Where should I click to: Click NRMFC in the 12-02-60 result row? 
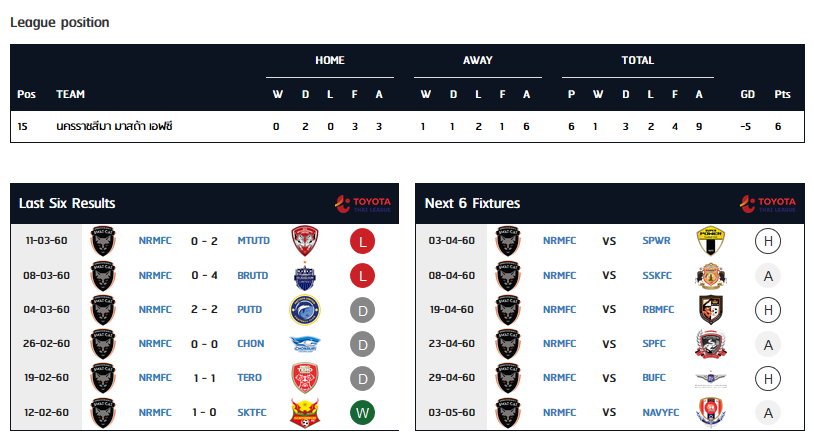pyautogui.click(x=155, y=411)
